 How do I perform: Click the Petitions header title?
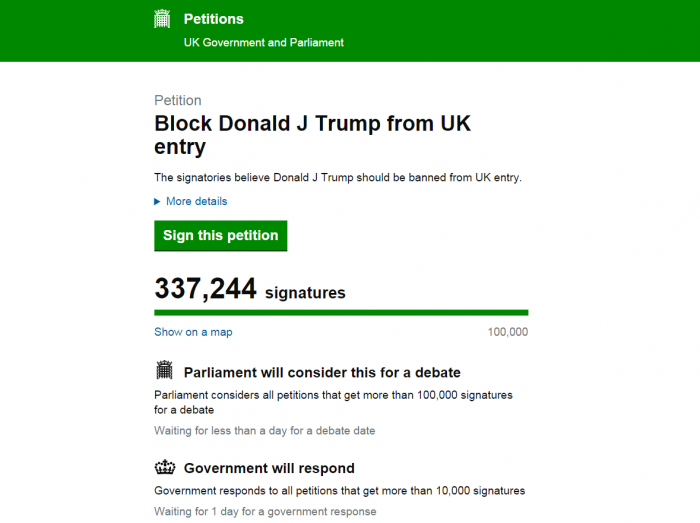(x=213, y=19)
